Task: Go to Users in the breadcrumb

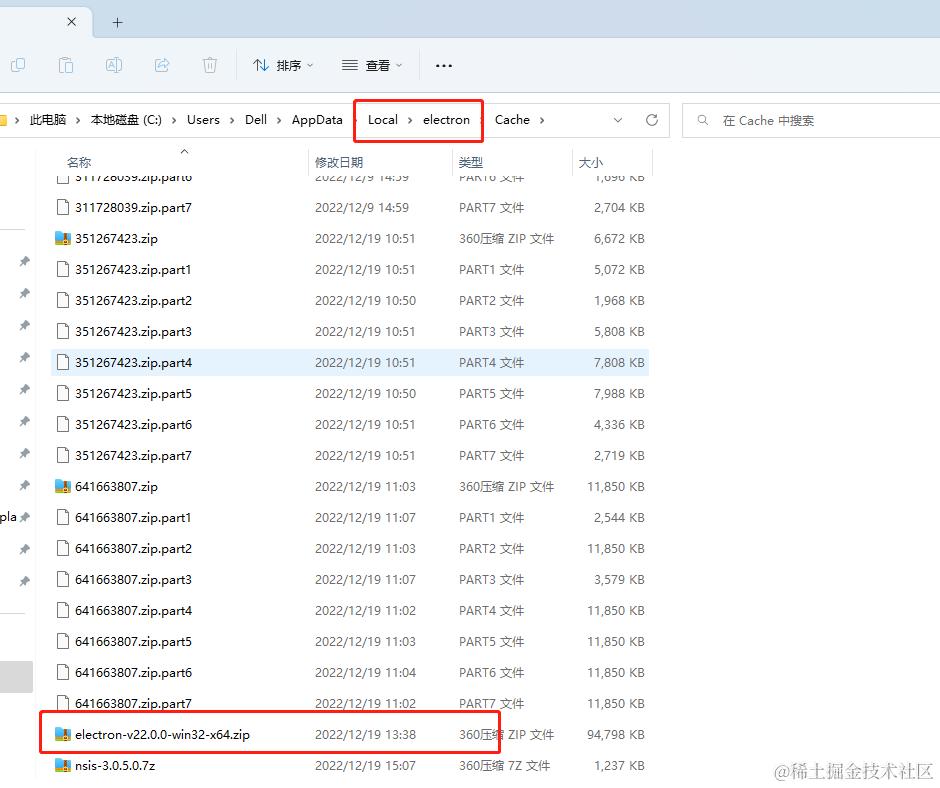Action: coord(203,120)
